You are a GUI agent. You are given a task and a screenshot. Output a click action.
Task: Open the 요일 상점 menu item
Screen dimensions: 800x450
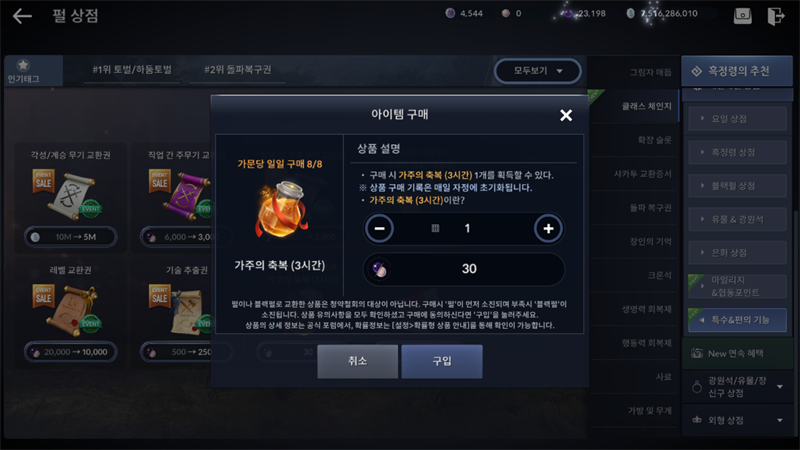(737, 119)
